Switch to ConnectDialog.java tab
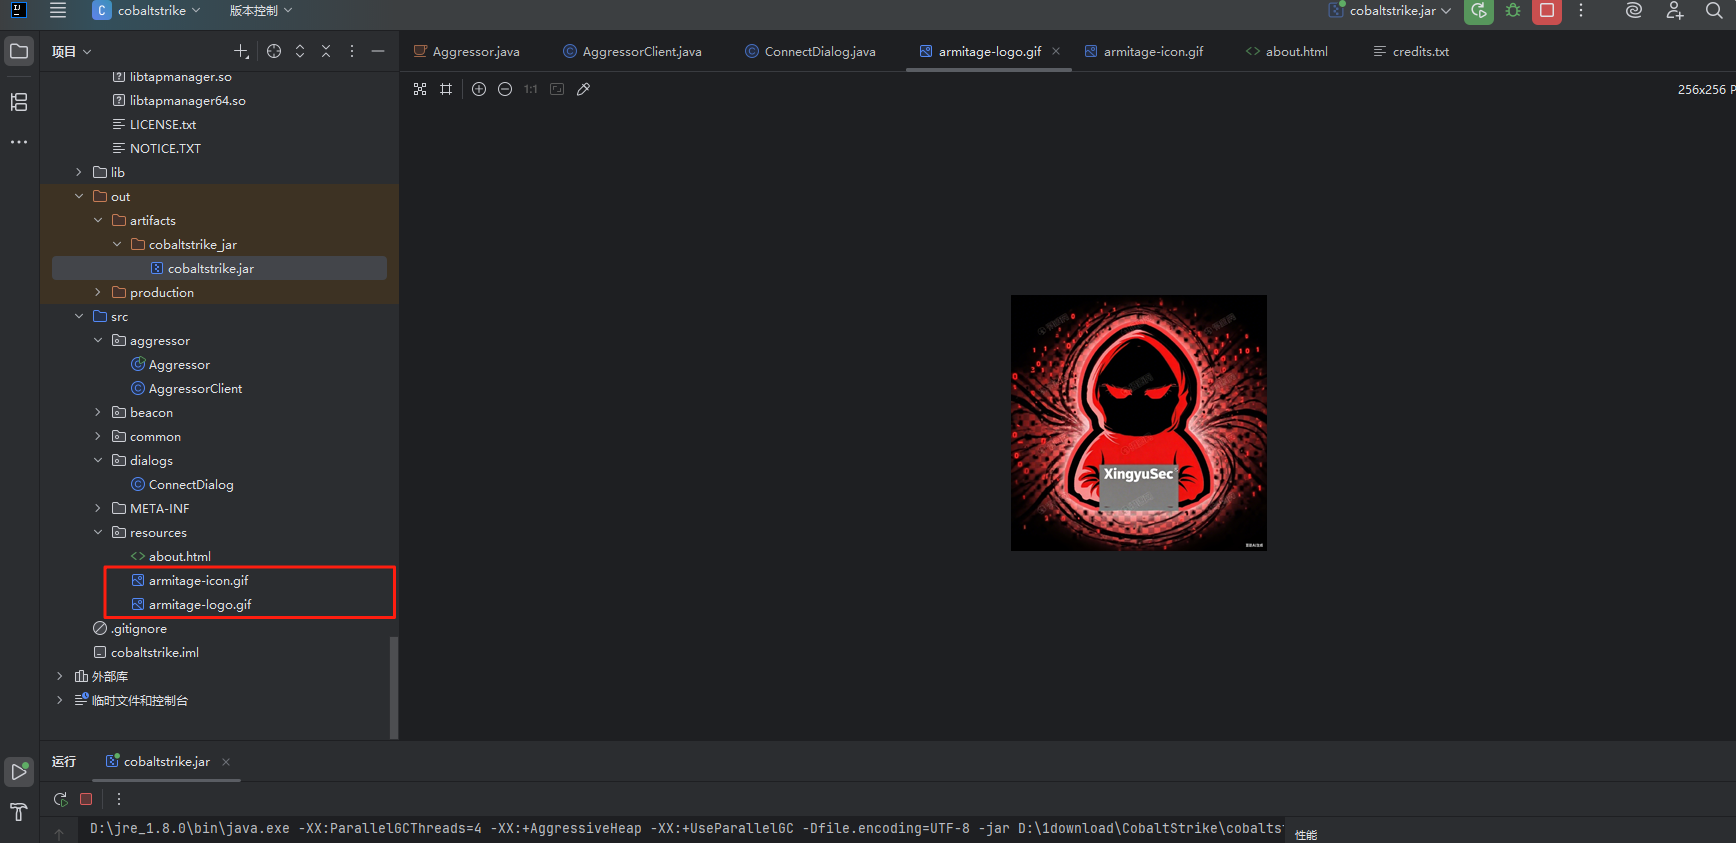Screen dimensions: 1736x843 [810, 51]
